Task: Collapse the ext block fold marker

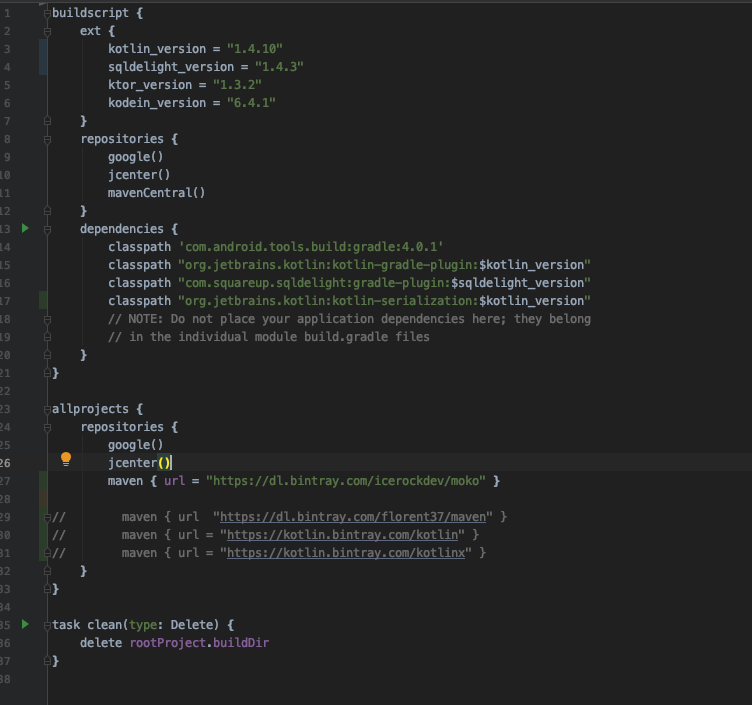Action: pos(47,32)
